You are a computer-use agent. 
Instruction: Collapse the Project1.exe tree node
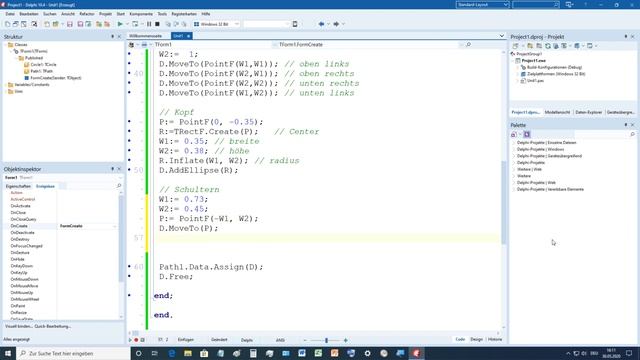tap(513, 60)
